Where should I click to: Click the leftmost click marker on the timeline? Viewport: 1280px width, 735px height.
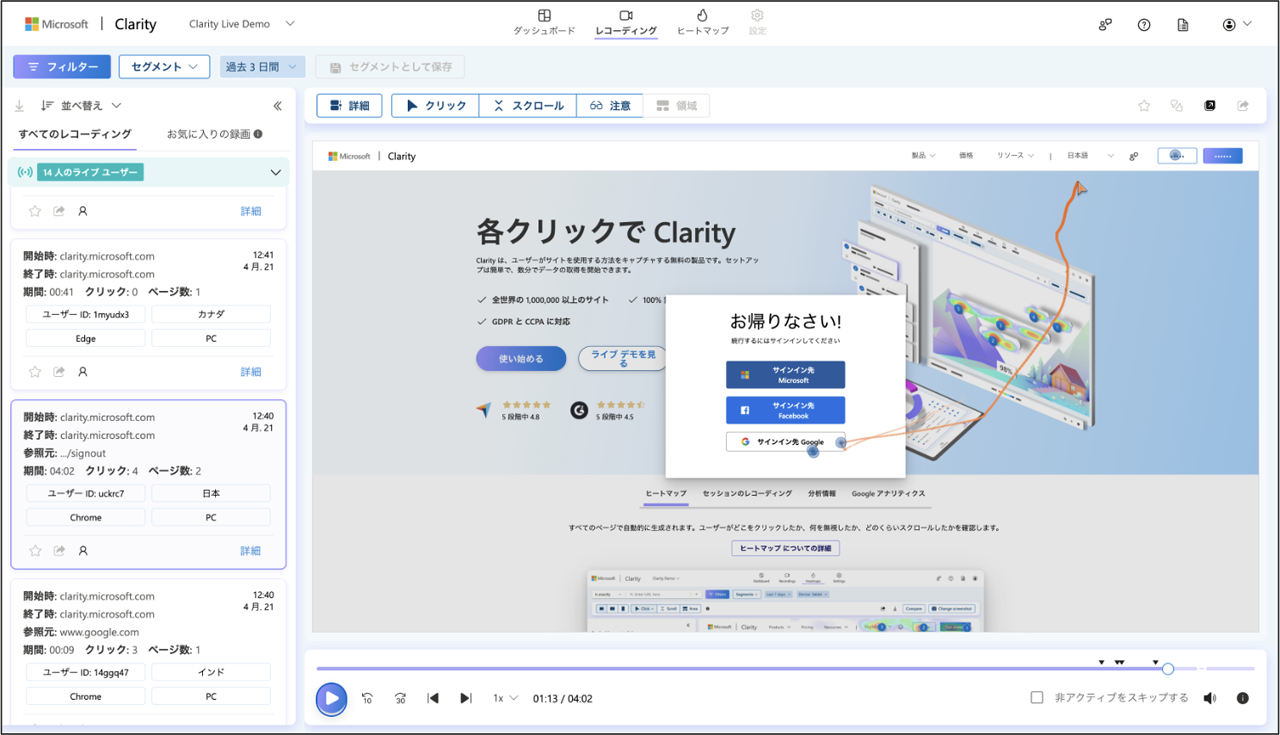1101,662
